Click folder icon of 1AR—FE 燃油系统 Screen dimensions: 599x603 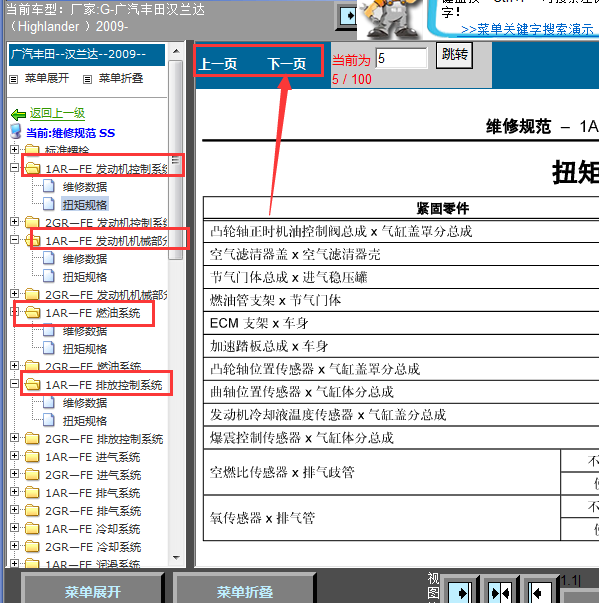click(x=32, y=312)
